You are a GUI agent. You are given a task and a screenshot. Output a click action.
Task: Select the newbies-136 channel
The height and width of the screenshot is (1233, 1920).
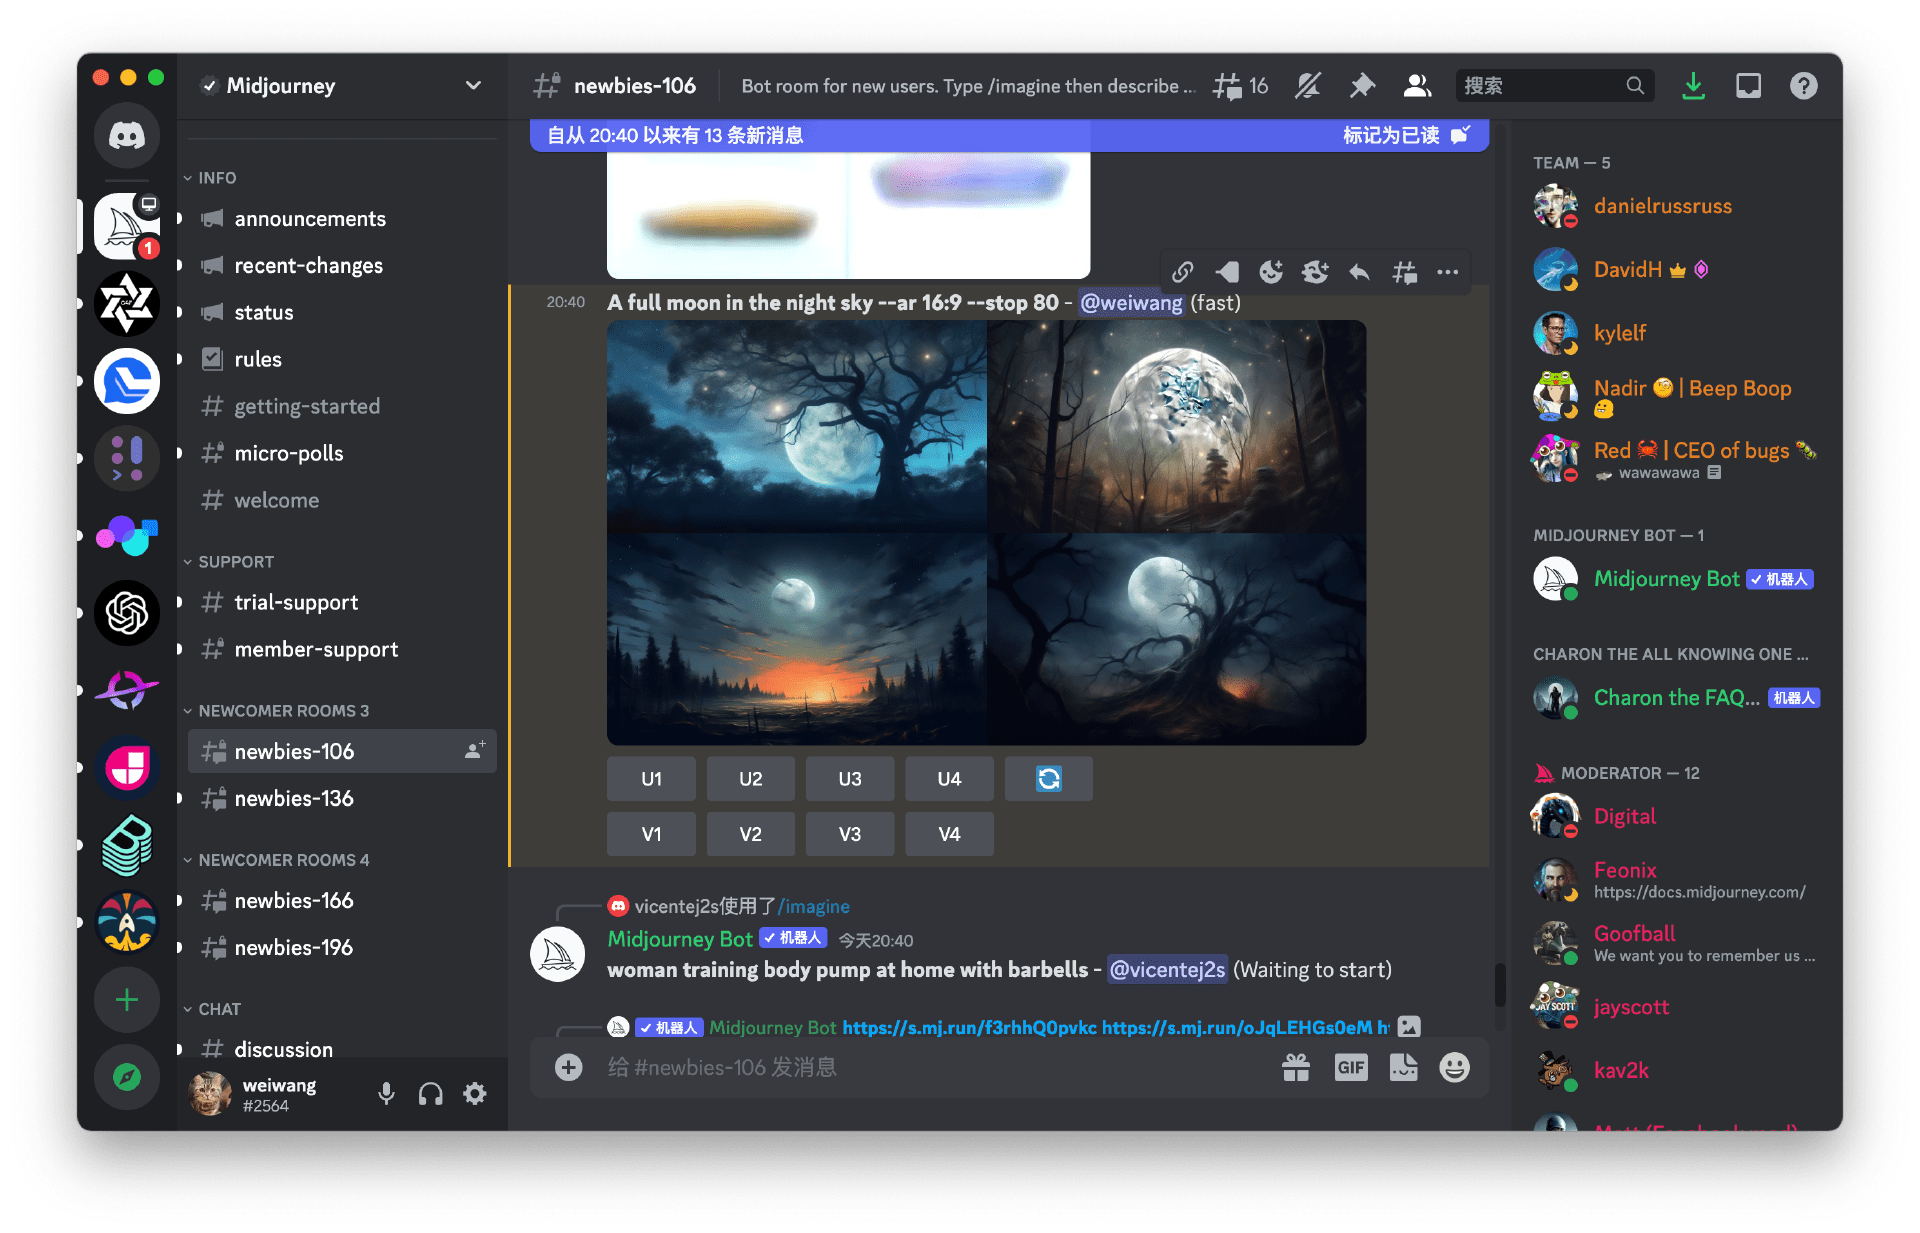click(294, 798)
